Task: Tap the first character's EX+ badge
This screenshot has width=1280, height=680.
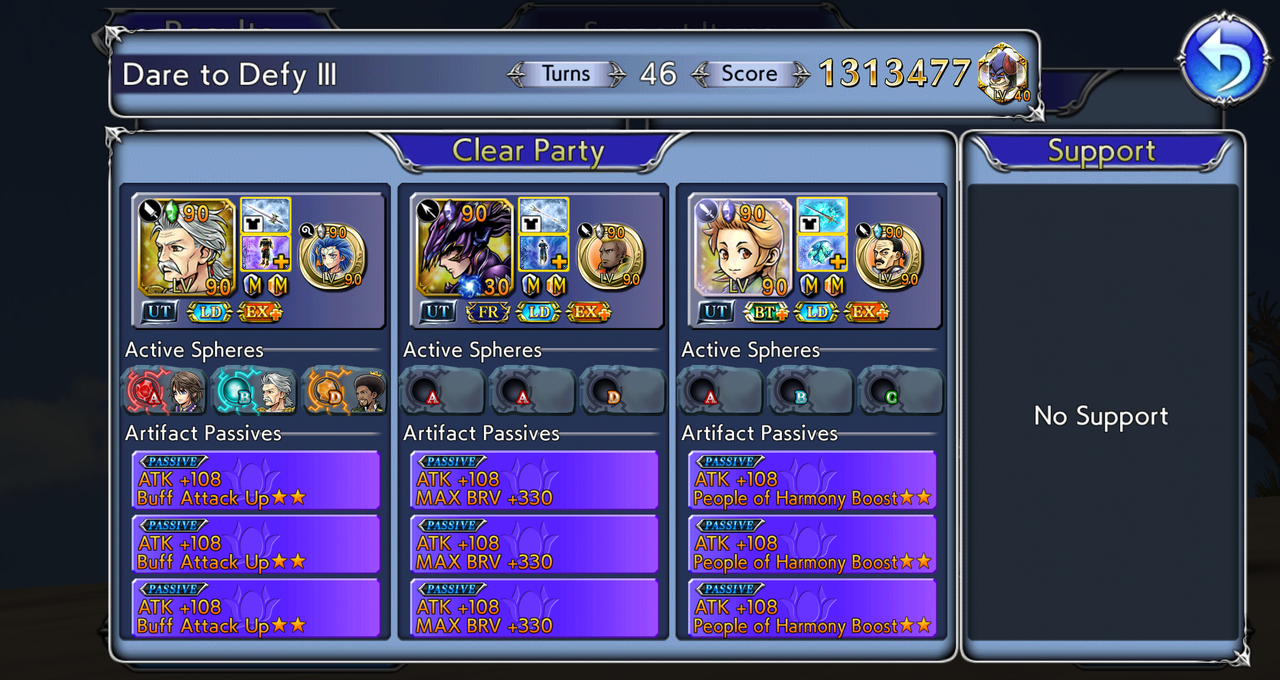Action: 261,312
